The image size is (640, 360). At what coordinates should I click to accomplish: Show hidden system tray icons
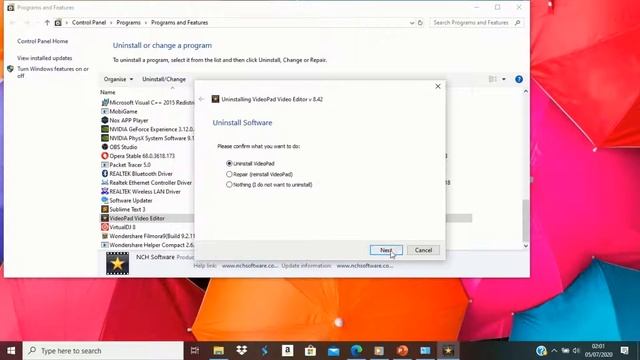click(x=554, y=351)
